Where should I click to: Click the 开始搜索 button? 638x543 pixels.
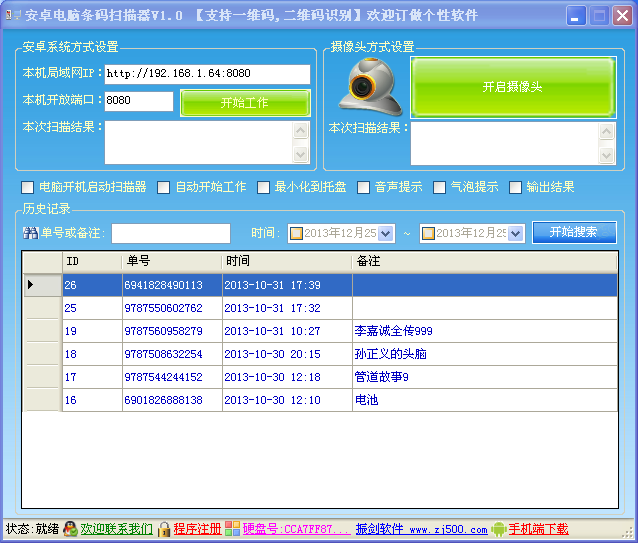(x=574, y=232)
